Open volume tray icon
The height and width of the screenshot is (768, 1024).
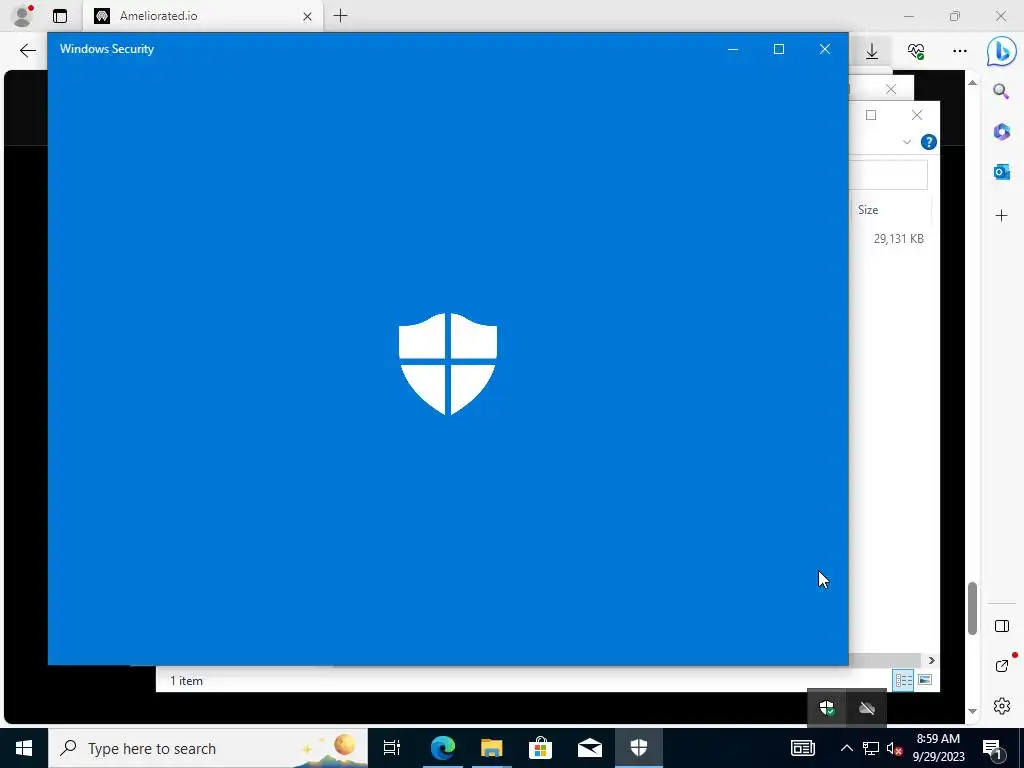click(x=894, y=748)
